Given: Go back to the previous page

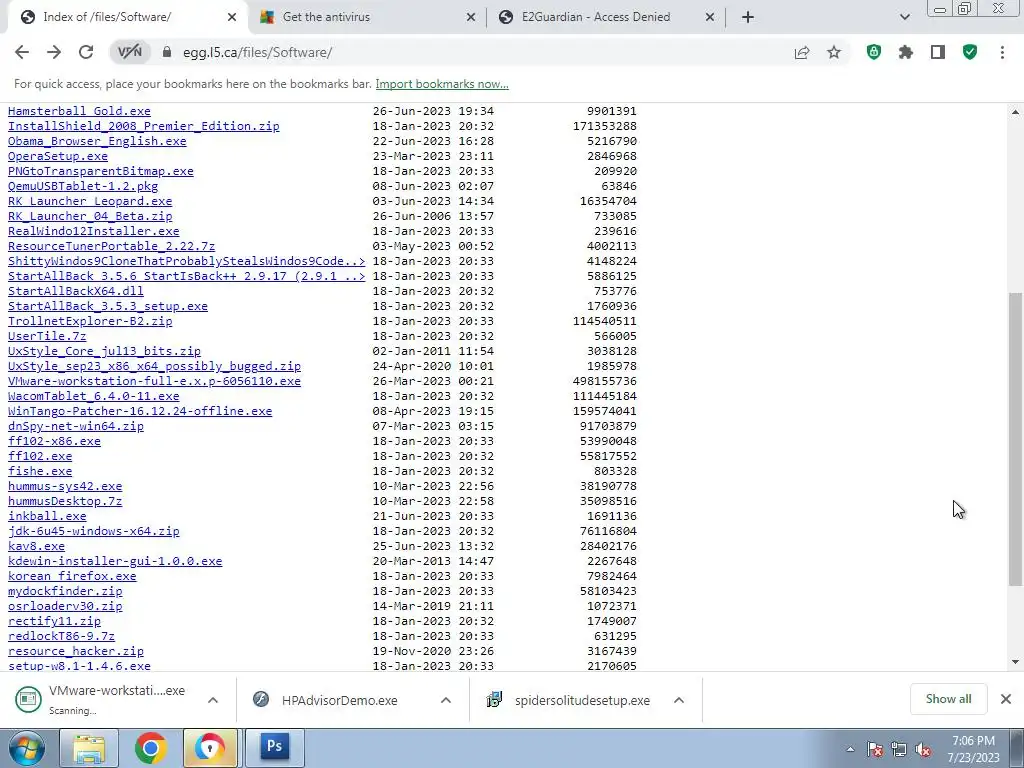Looking at the screenshot, I should click(x=22, y=52).
